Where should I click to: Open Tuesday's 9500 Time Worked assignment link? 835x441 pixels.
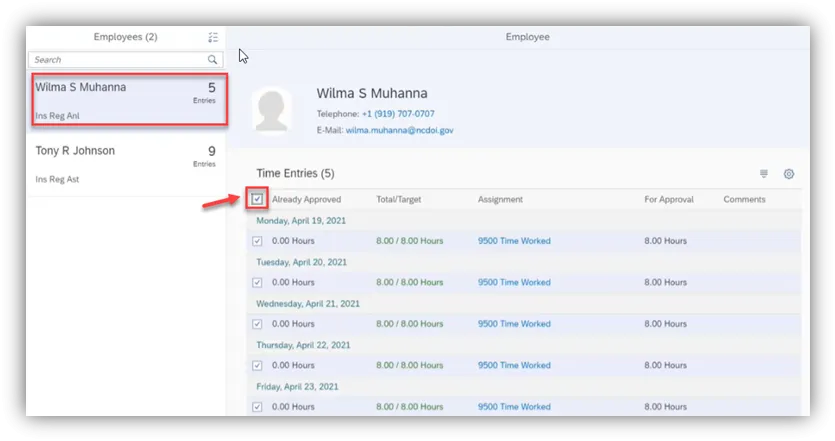514,283
